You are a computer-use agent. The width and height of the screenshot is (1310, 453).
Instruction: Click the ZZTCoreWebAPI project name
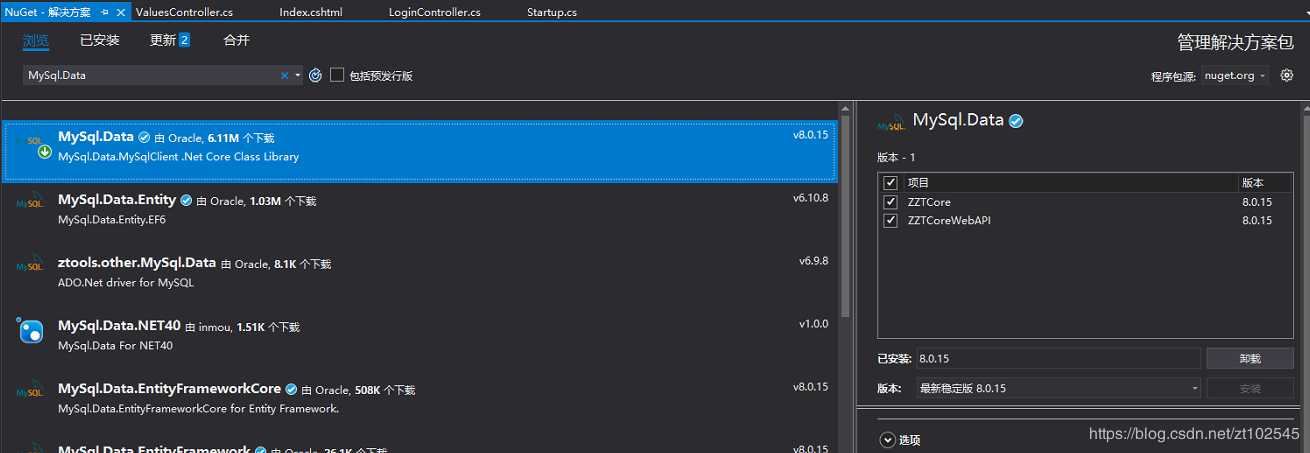(949, 220)
